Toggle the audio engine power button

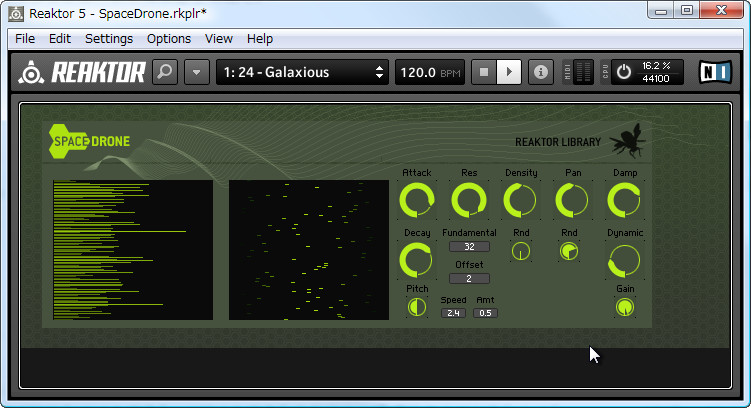(x=624, y=72)
